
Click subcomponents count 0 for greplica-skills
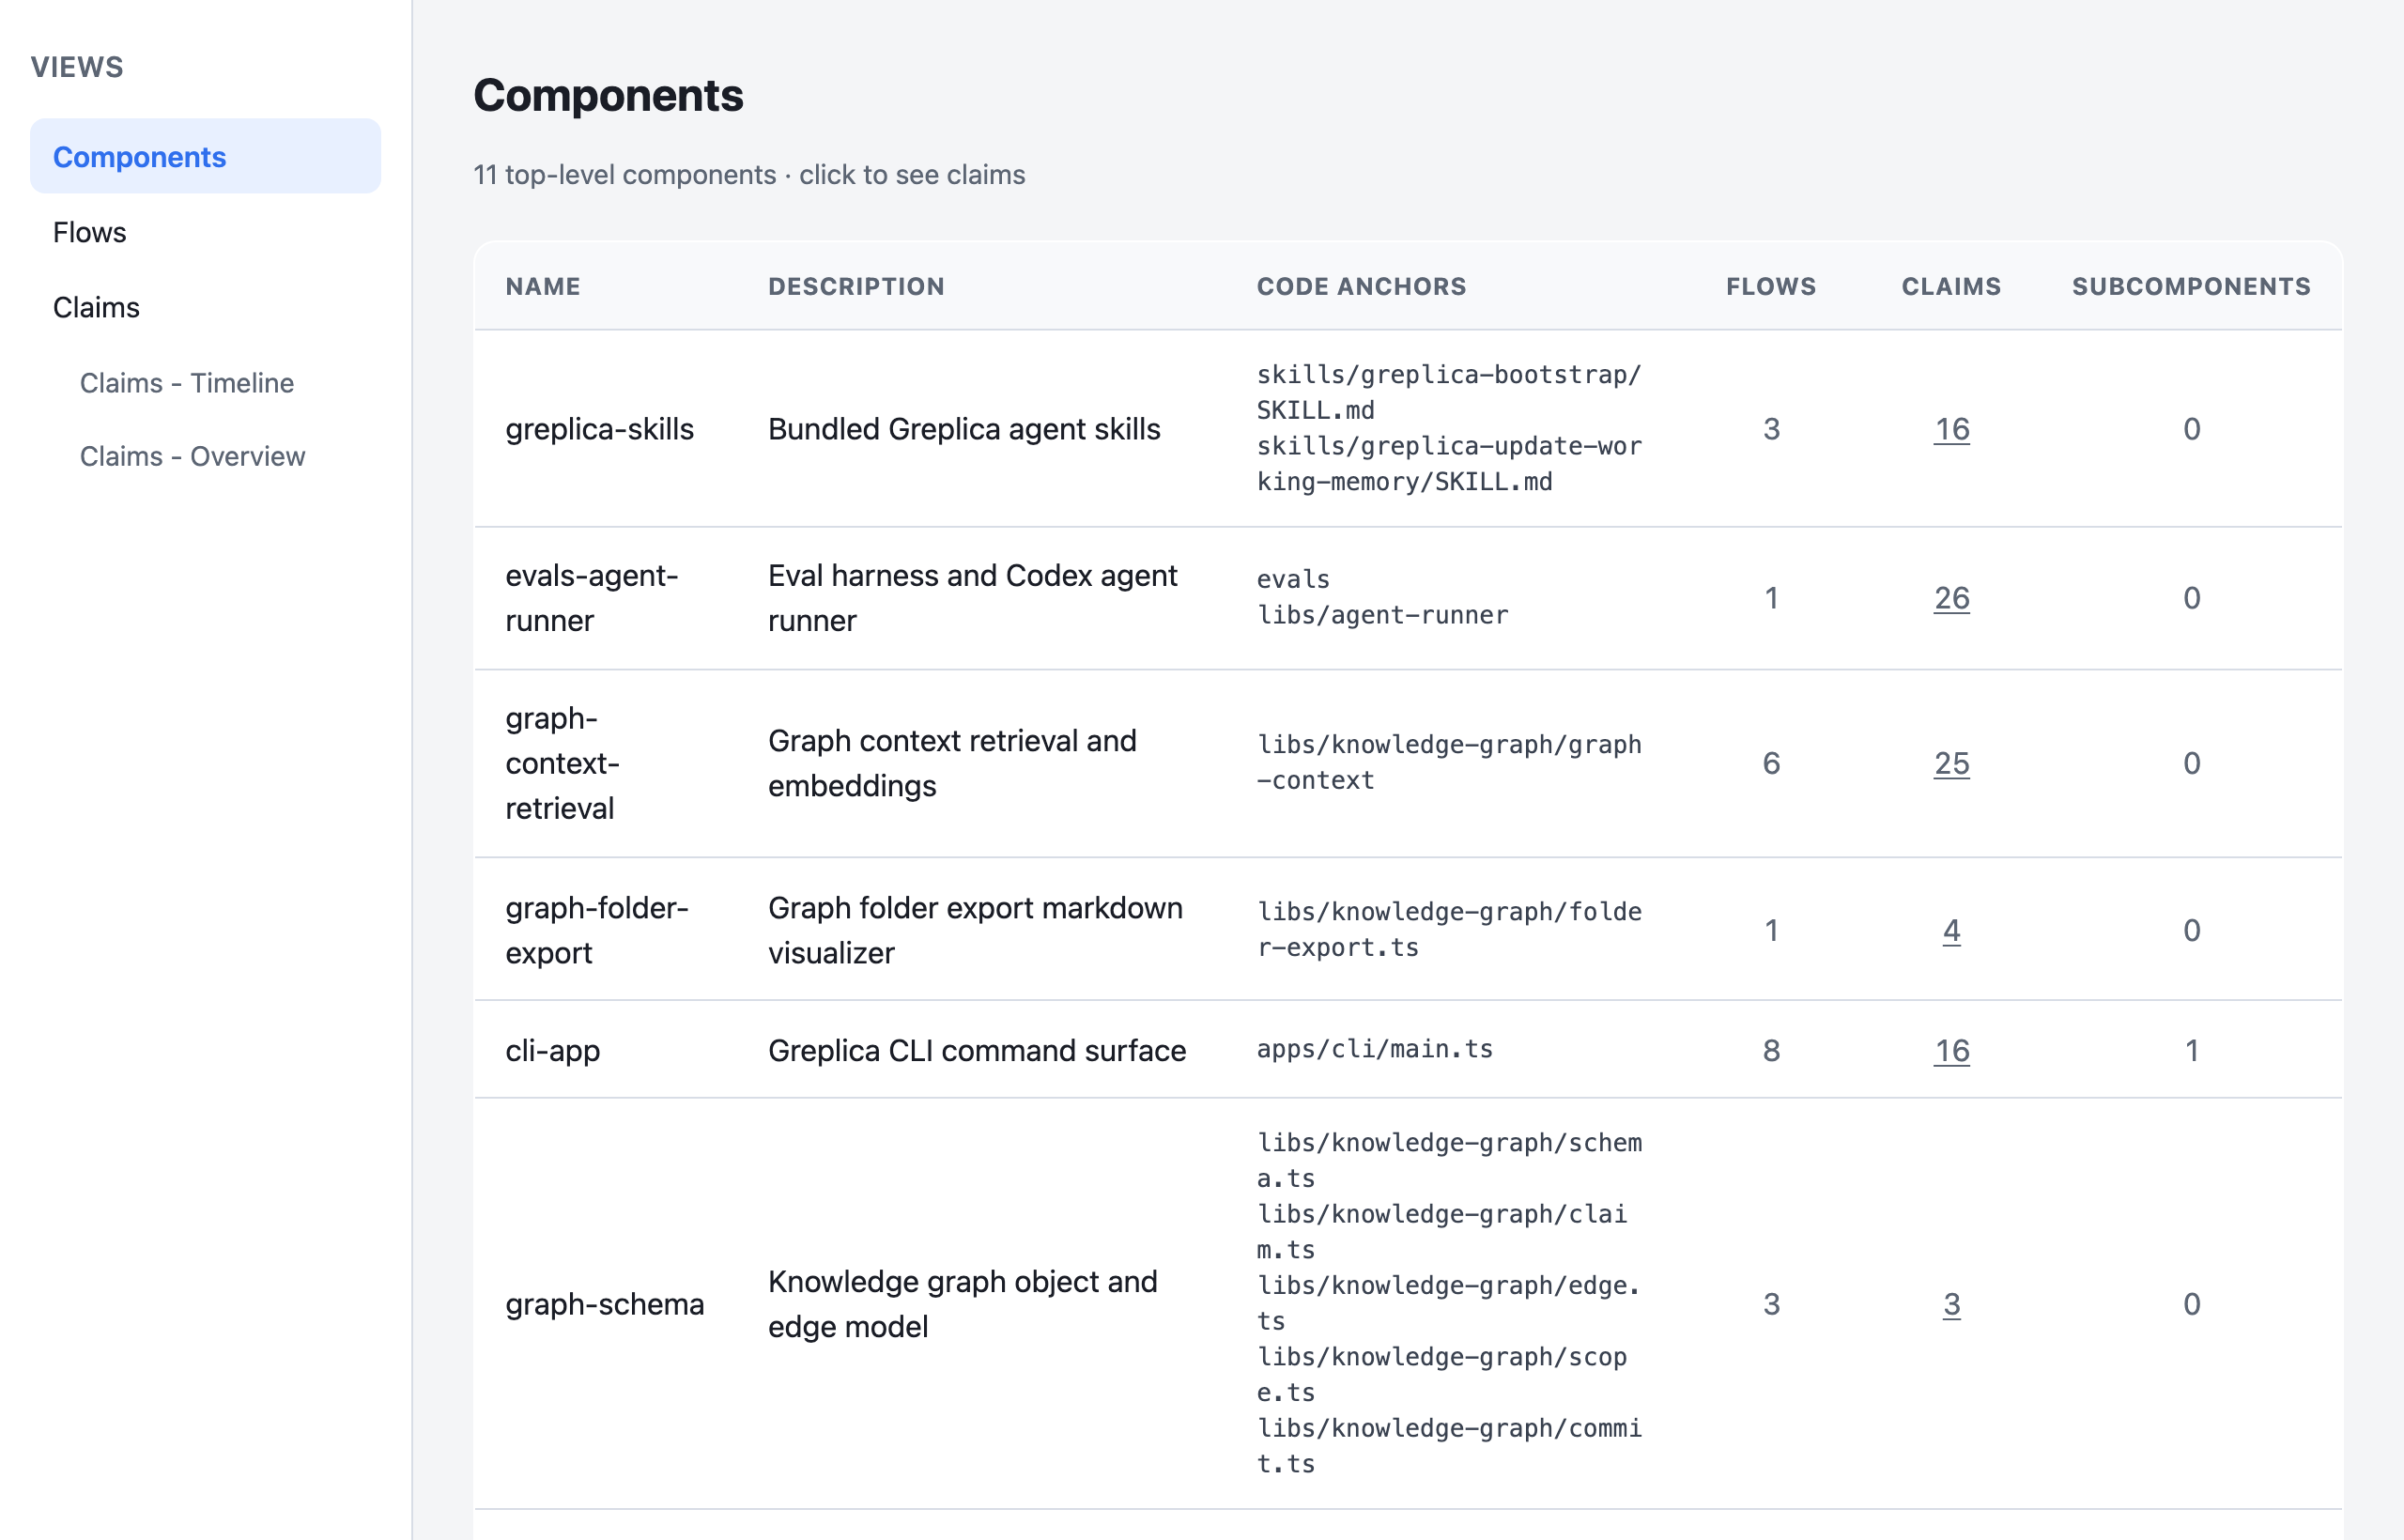2191,429
